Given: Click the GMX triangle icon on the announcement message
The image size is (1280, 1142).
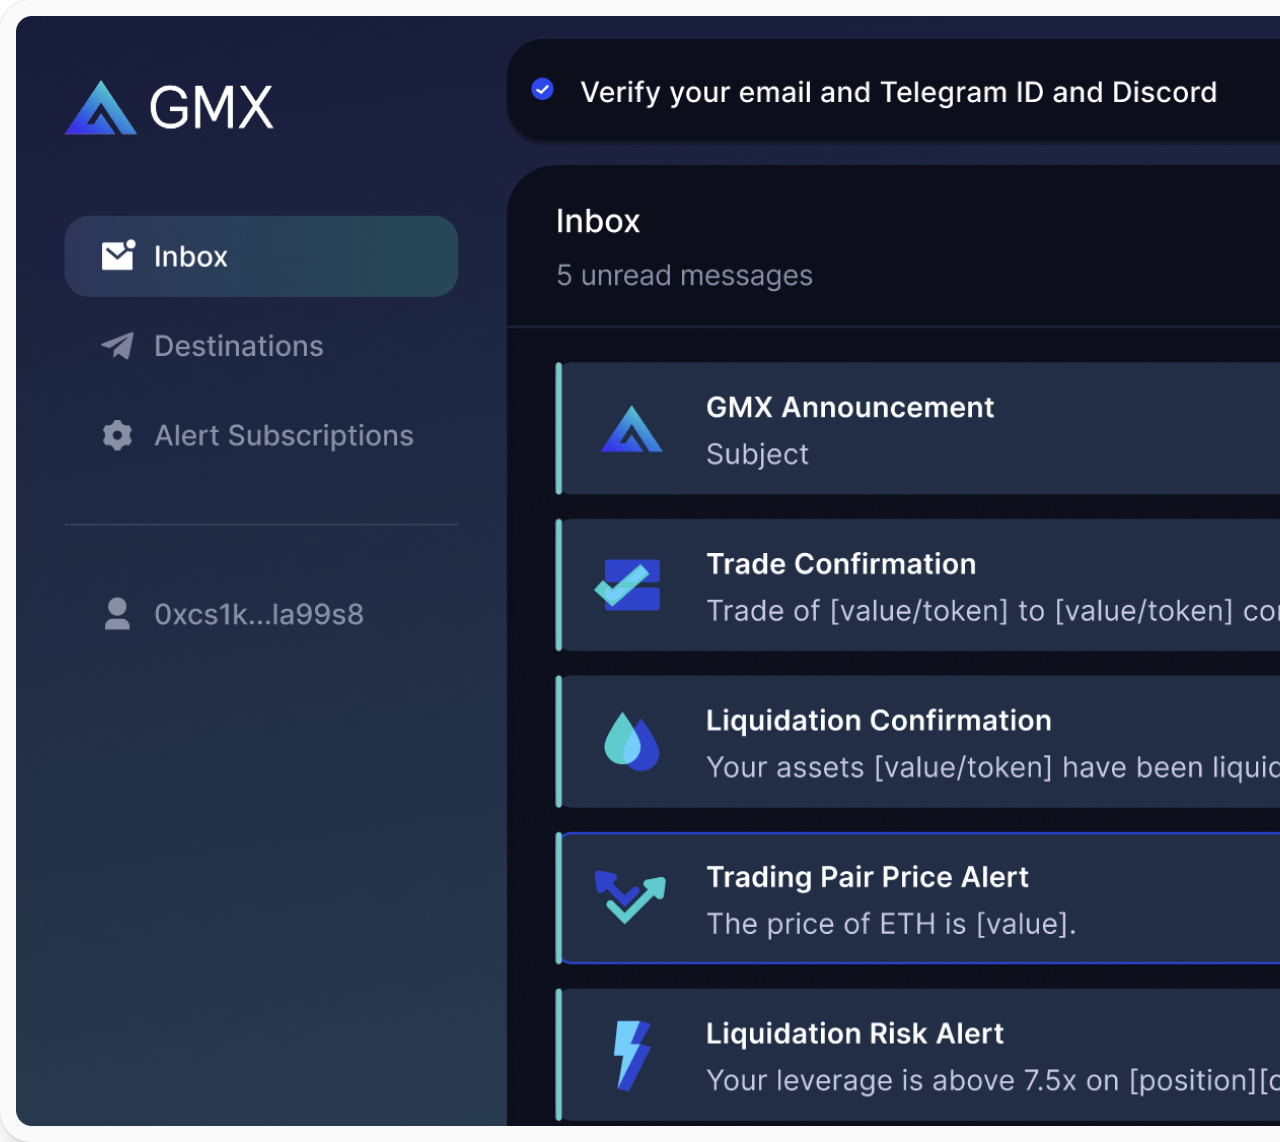Looking at the screenshot, I should 631,430.
